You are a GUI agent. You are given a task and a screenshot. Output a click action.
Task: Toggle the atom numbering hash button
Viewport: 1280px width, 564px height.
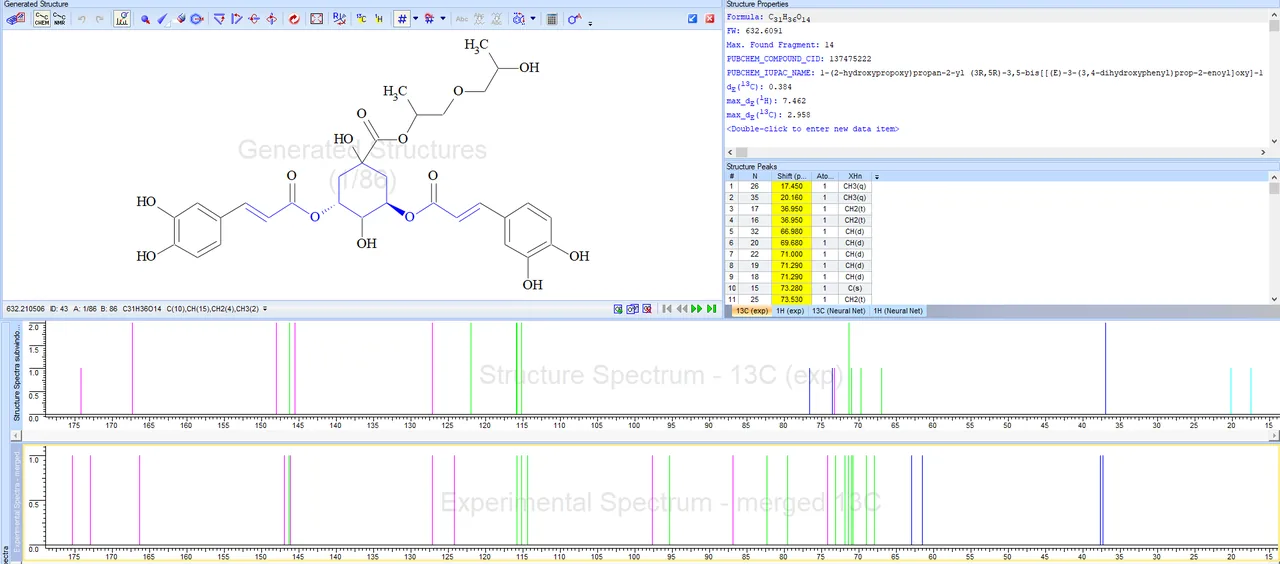click(x=401, y=19)
